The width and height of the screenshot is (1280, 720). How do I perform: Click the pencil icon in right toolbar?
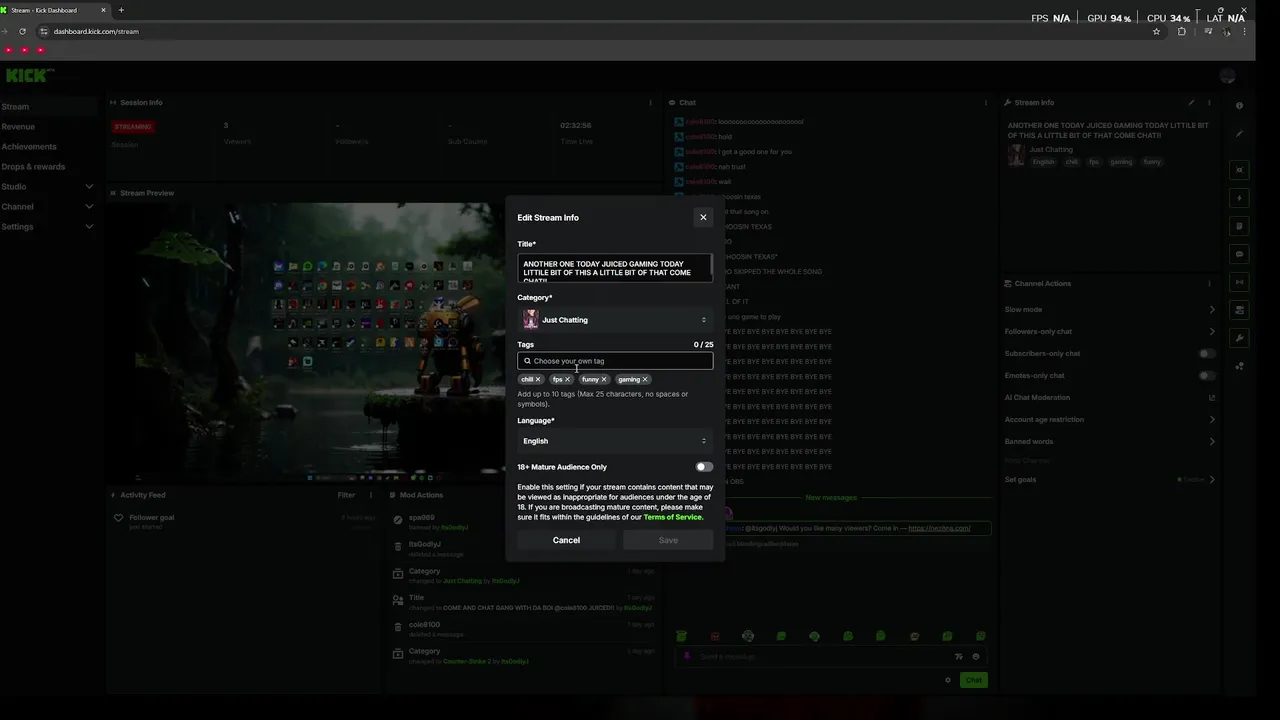pos(1239,134)
